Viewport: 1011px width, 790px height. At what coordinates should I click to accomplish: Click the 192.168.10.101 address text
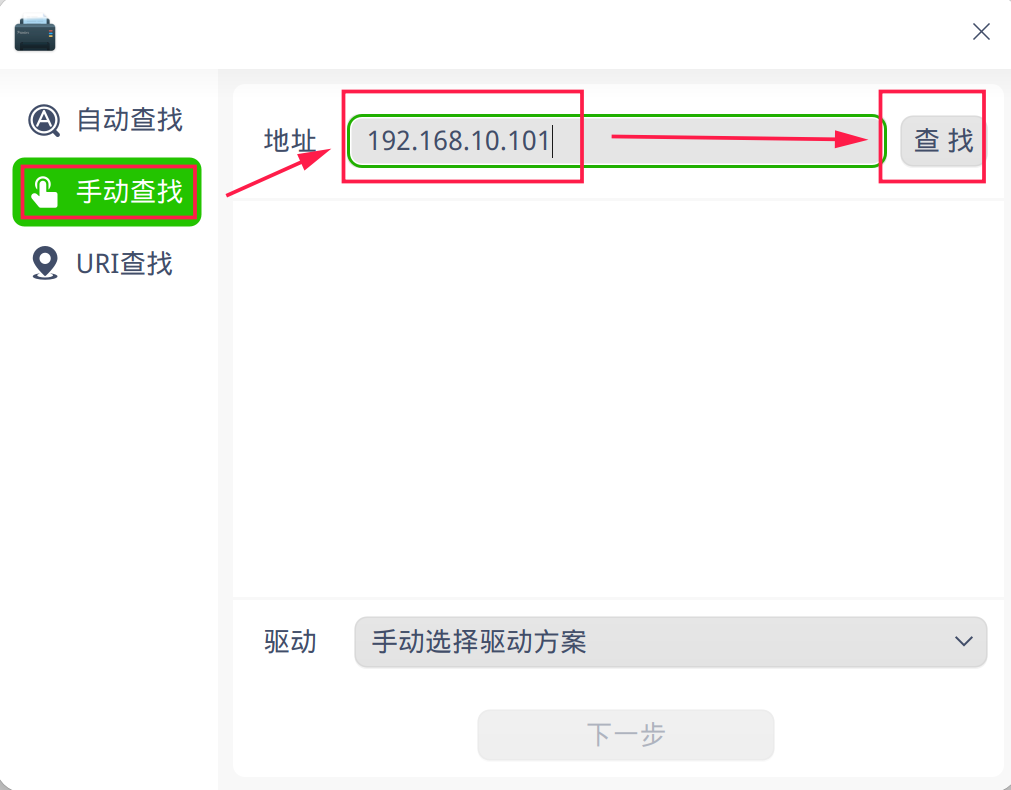tap(458, 141)
